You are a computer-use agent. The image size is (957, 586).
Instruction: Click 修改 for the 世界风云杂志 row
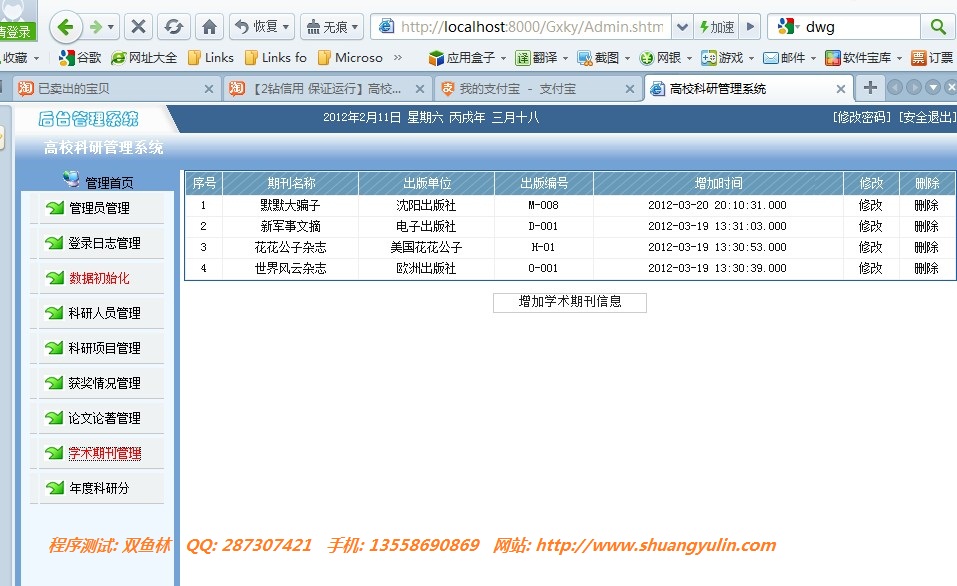point(870,268)
